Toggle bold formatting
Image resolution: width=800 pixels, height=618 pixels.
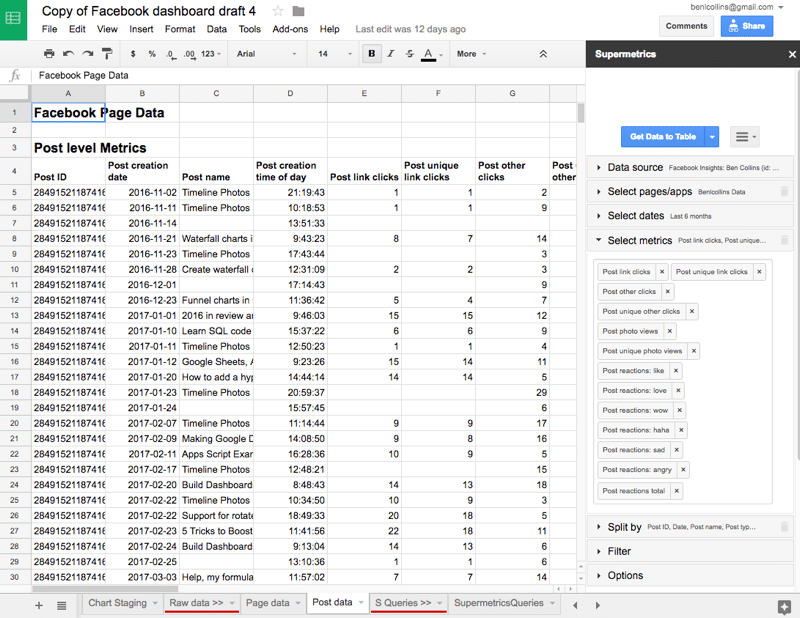tap(371, 54)
